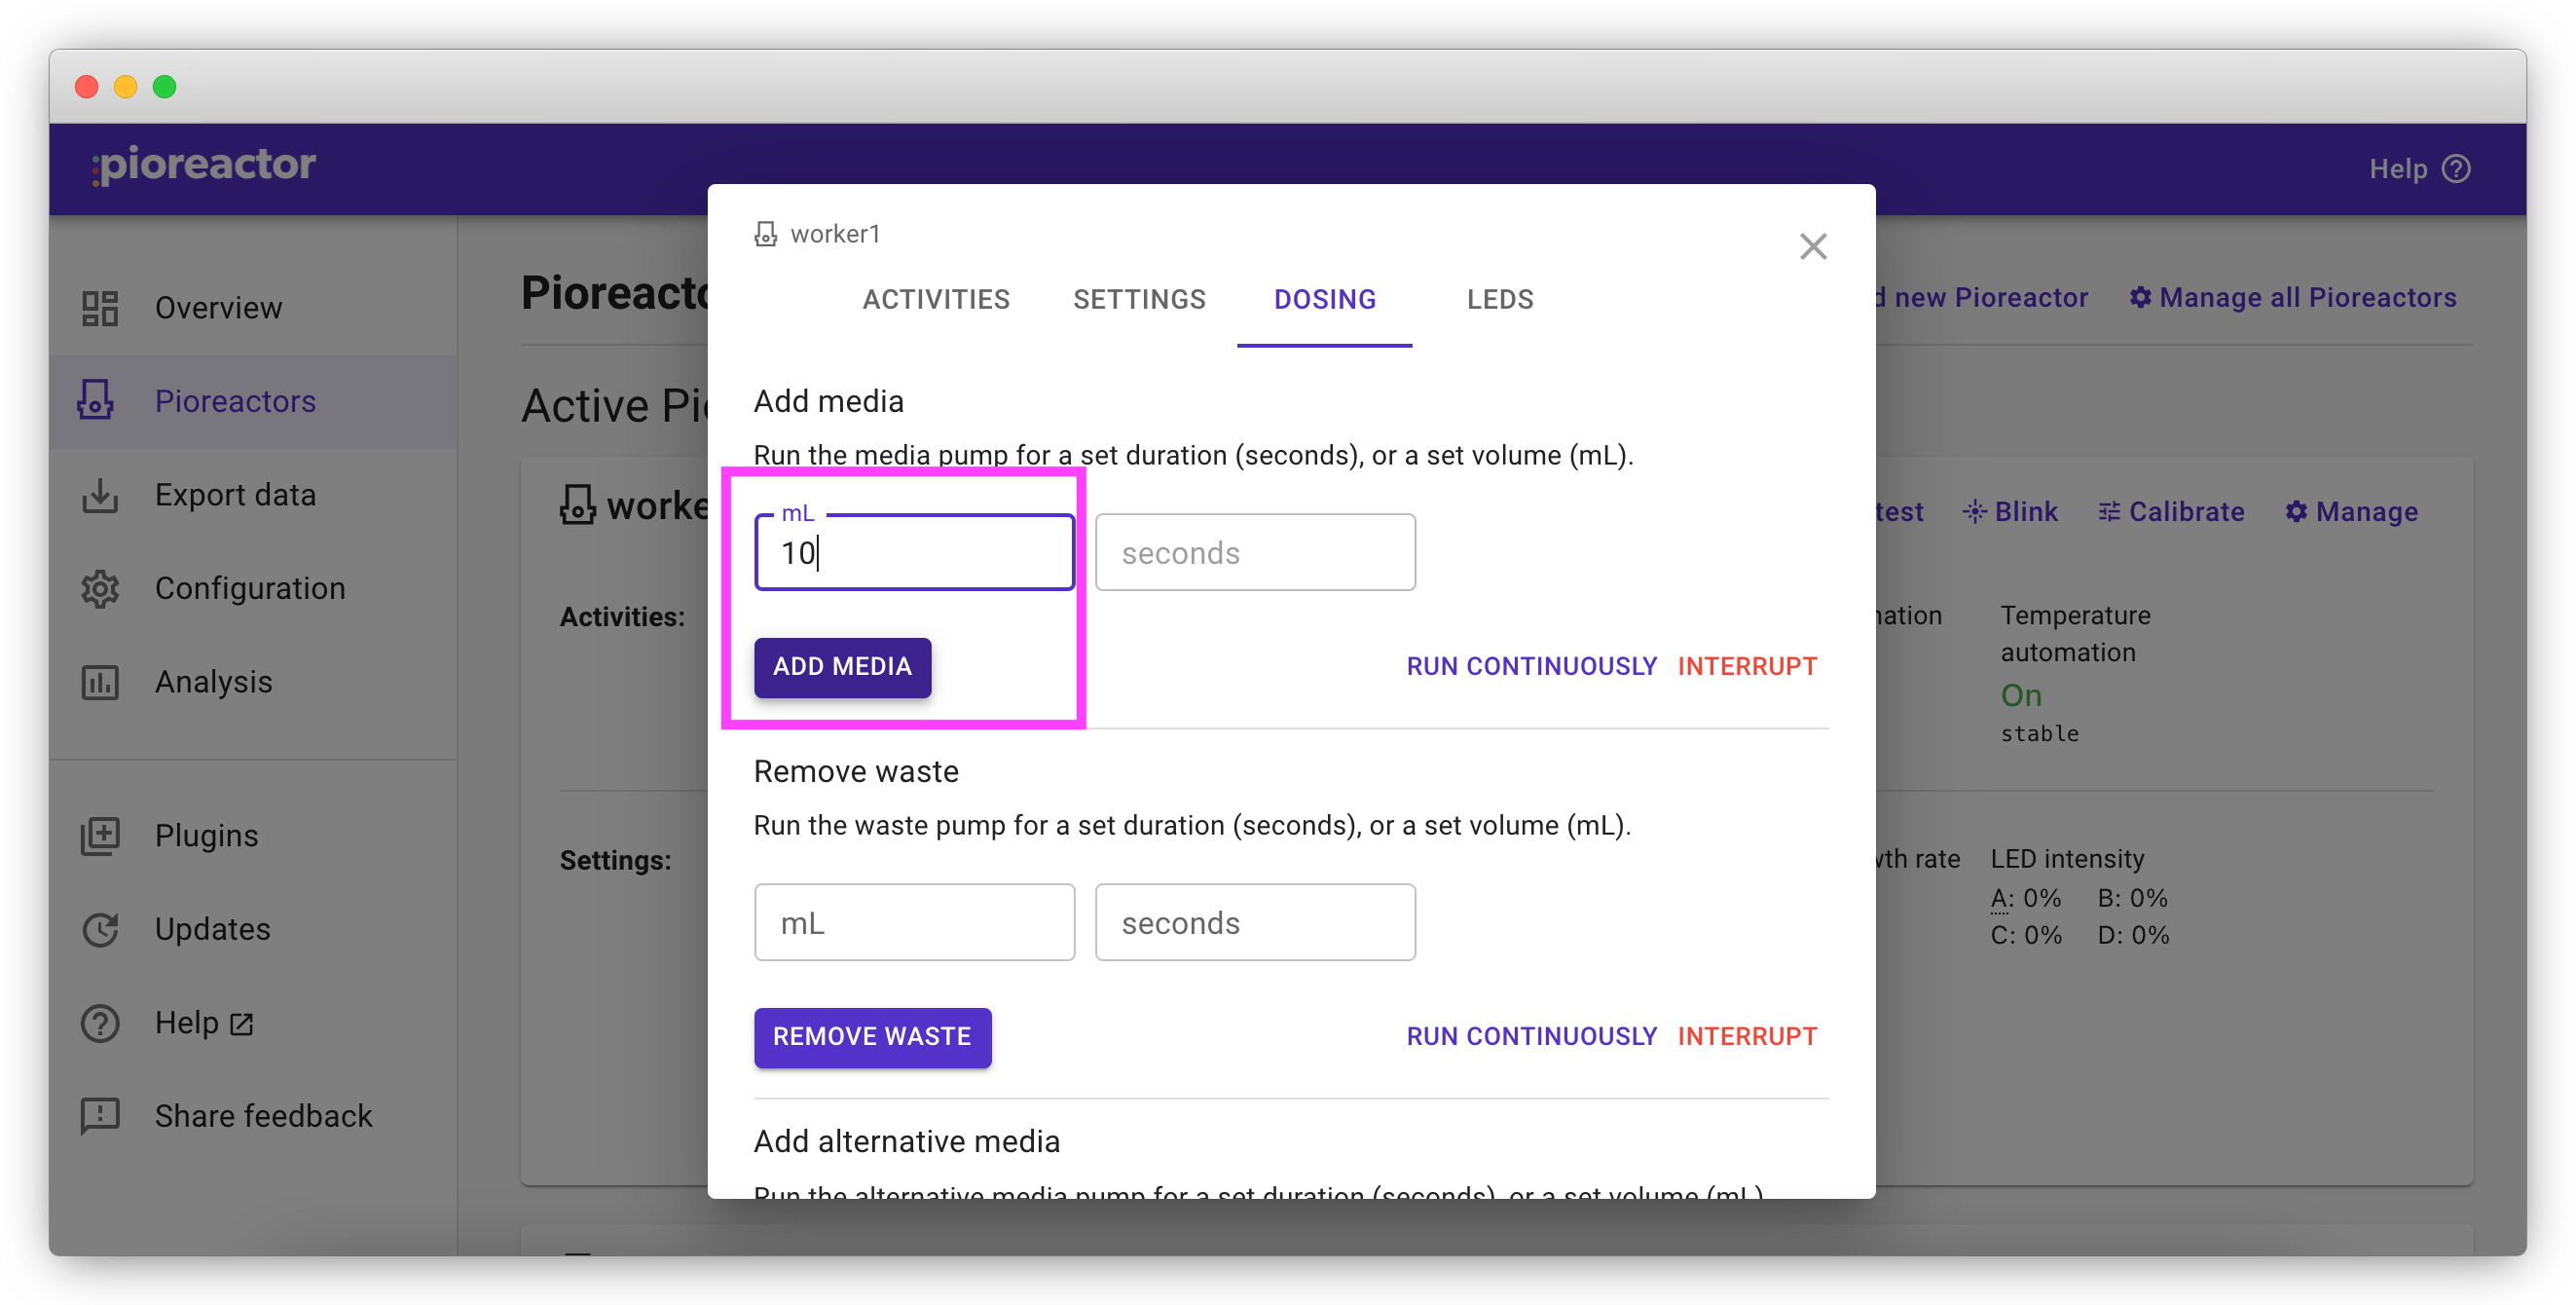Click the 'Add alternative media' heading
The height and width of the screenshot is (1305, 2576).
(x=906, y=1141)
